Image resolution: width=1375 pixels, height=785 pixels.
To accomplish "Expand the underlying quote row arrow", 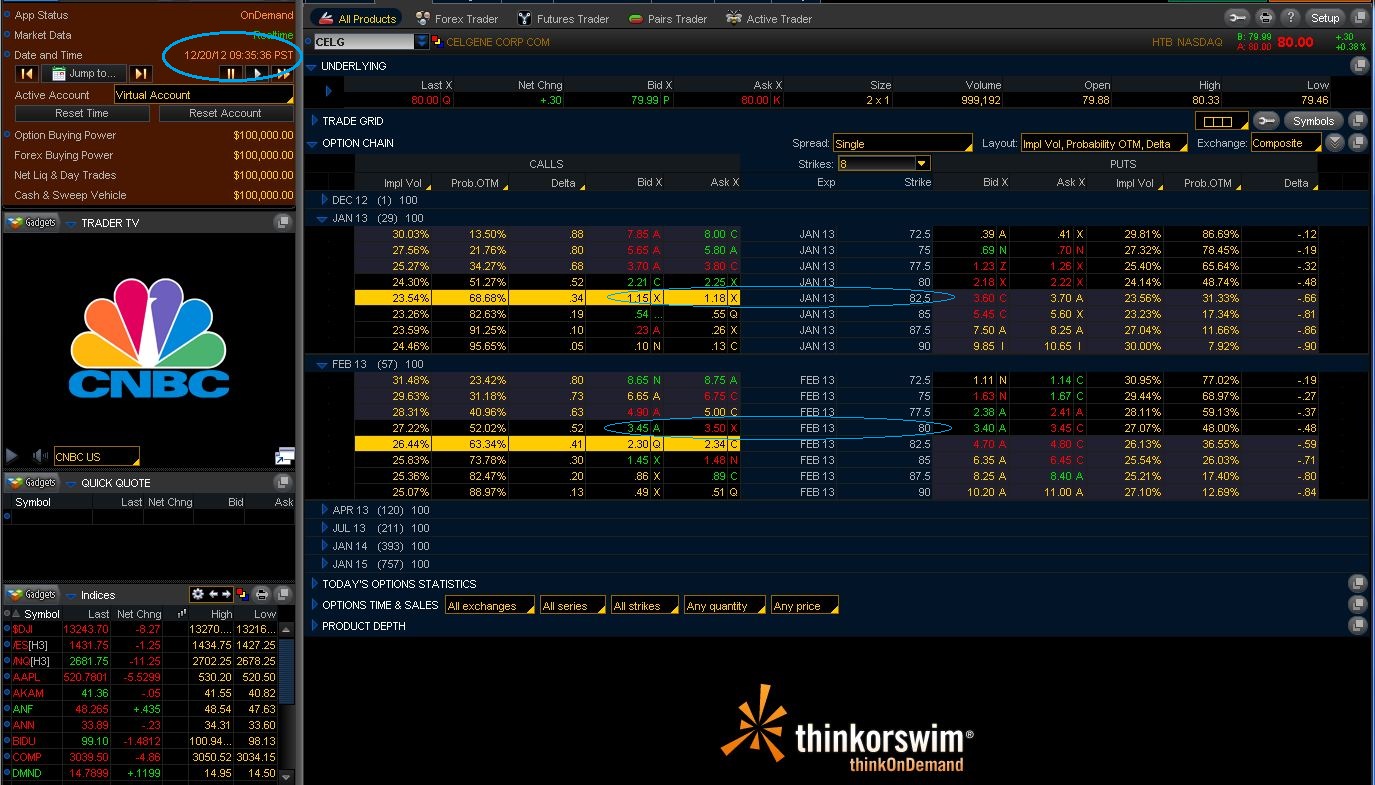I will click(328, 91).
